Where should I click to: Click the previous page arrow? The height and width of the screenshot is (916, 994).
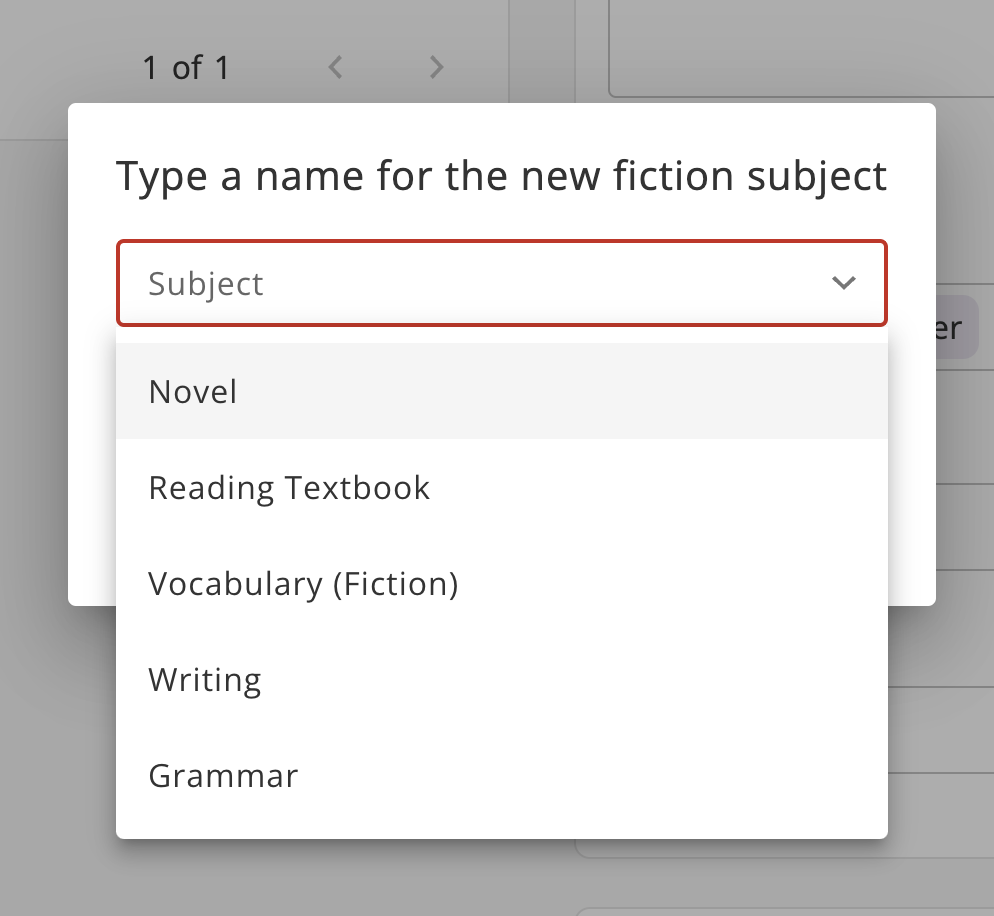coord(336,68)
